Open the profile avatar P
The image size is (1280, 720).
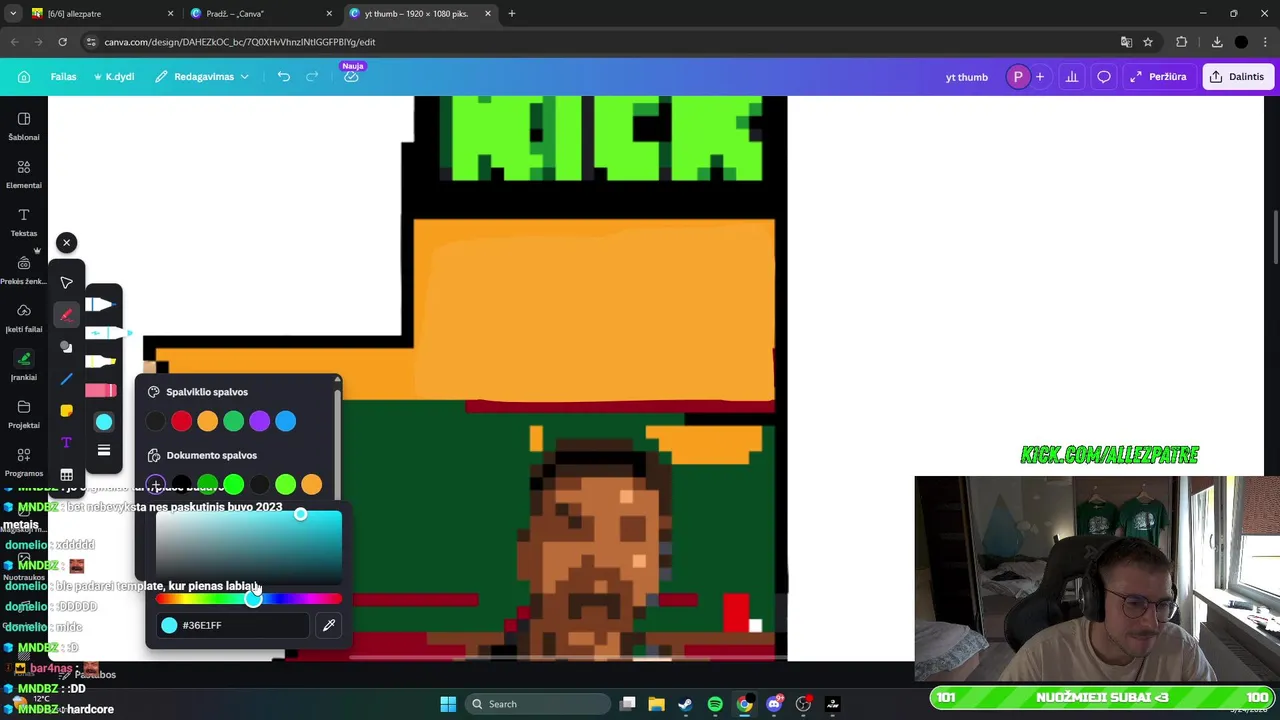[1018, 77]
